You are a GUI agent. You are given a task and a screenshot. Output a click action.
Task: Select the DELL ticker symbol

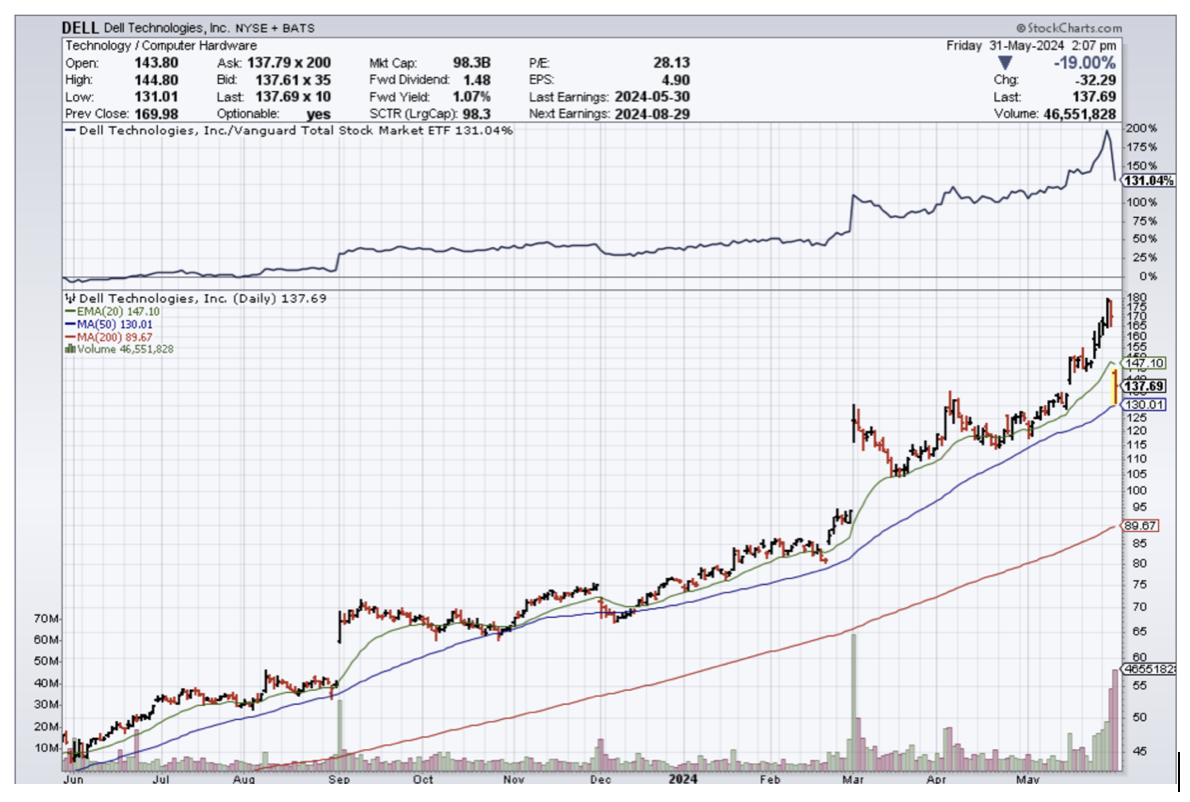81,29
